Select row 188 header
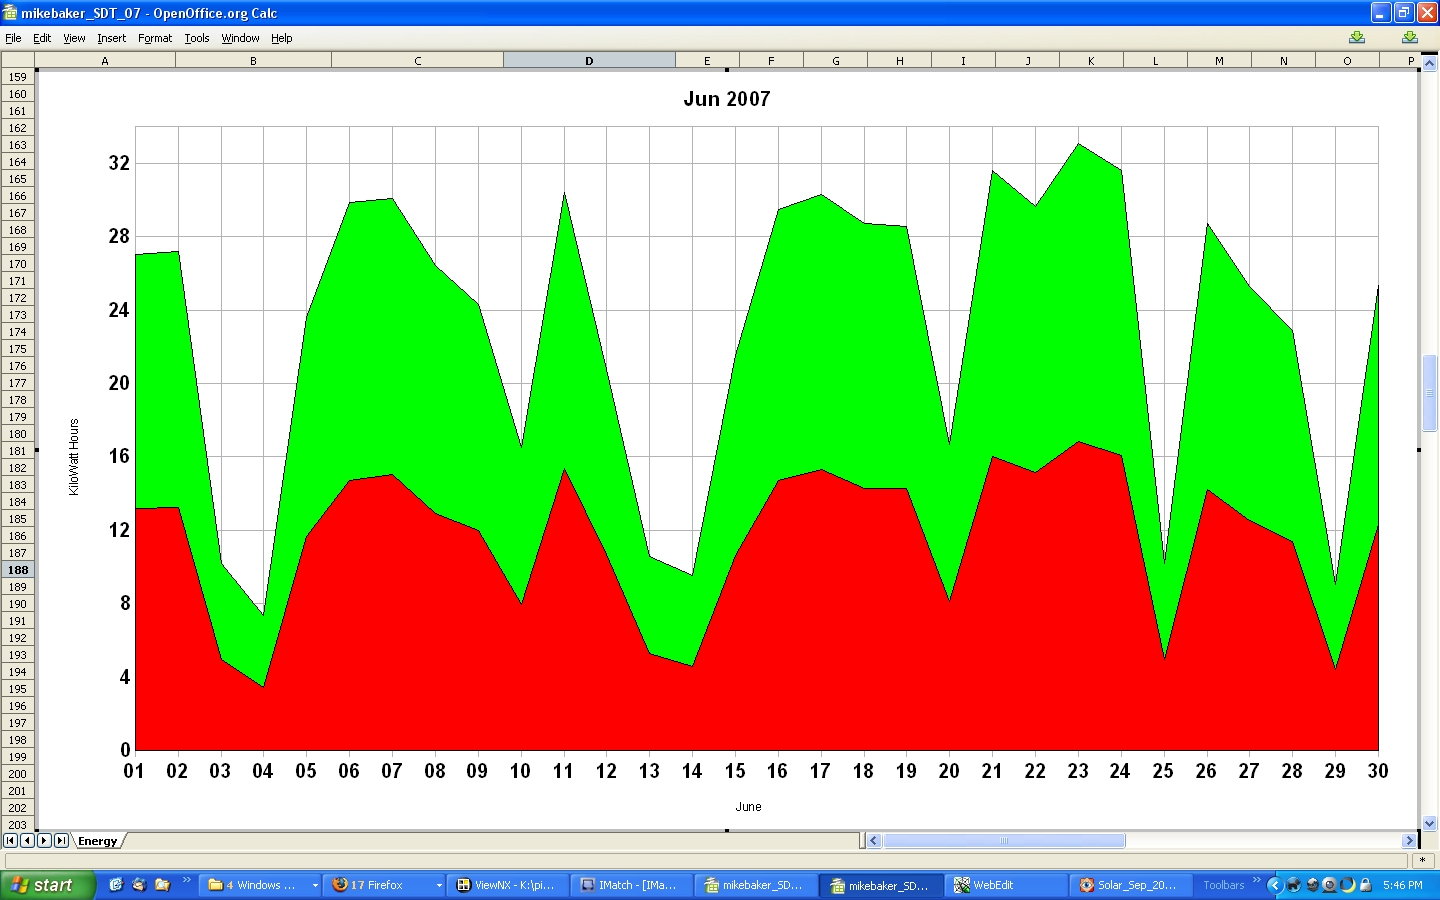Screen dimensions: 1440x900 [18, 570]
